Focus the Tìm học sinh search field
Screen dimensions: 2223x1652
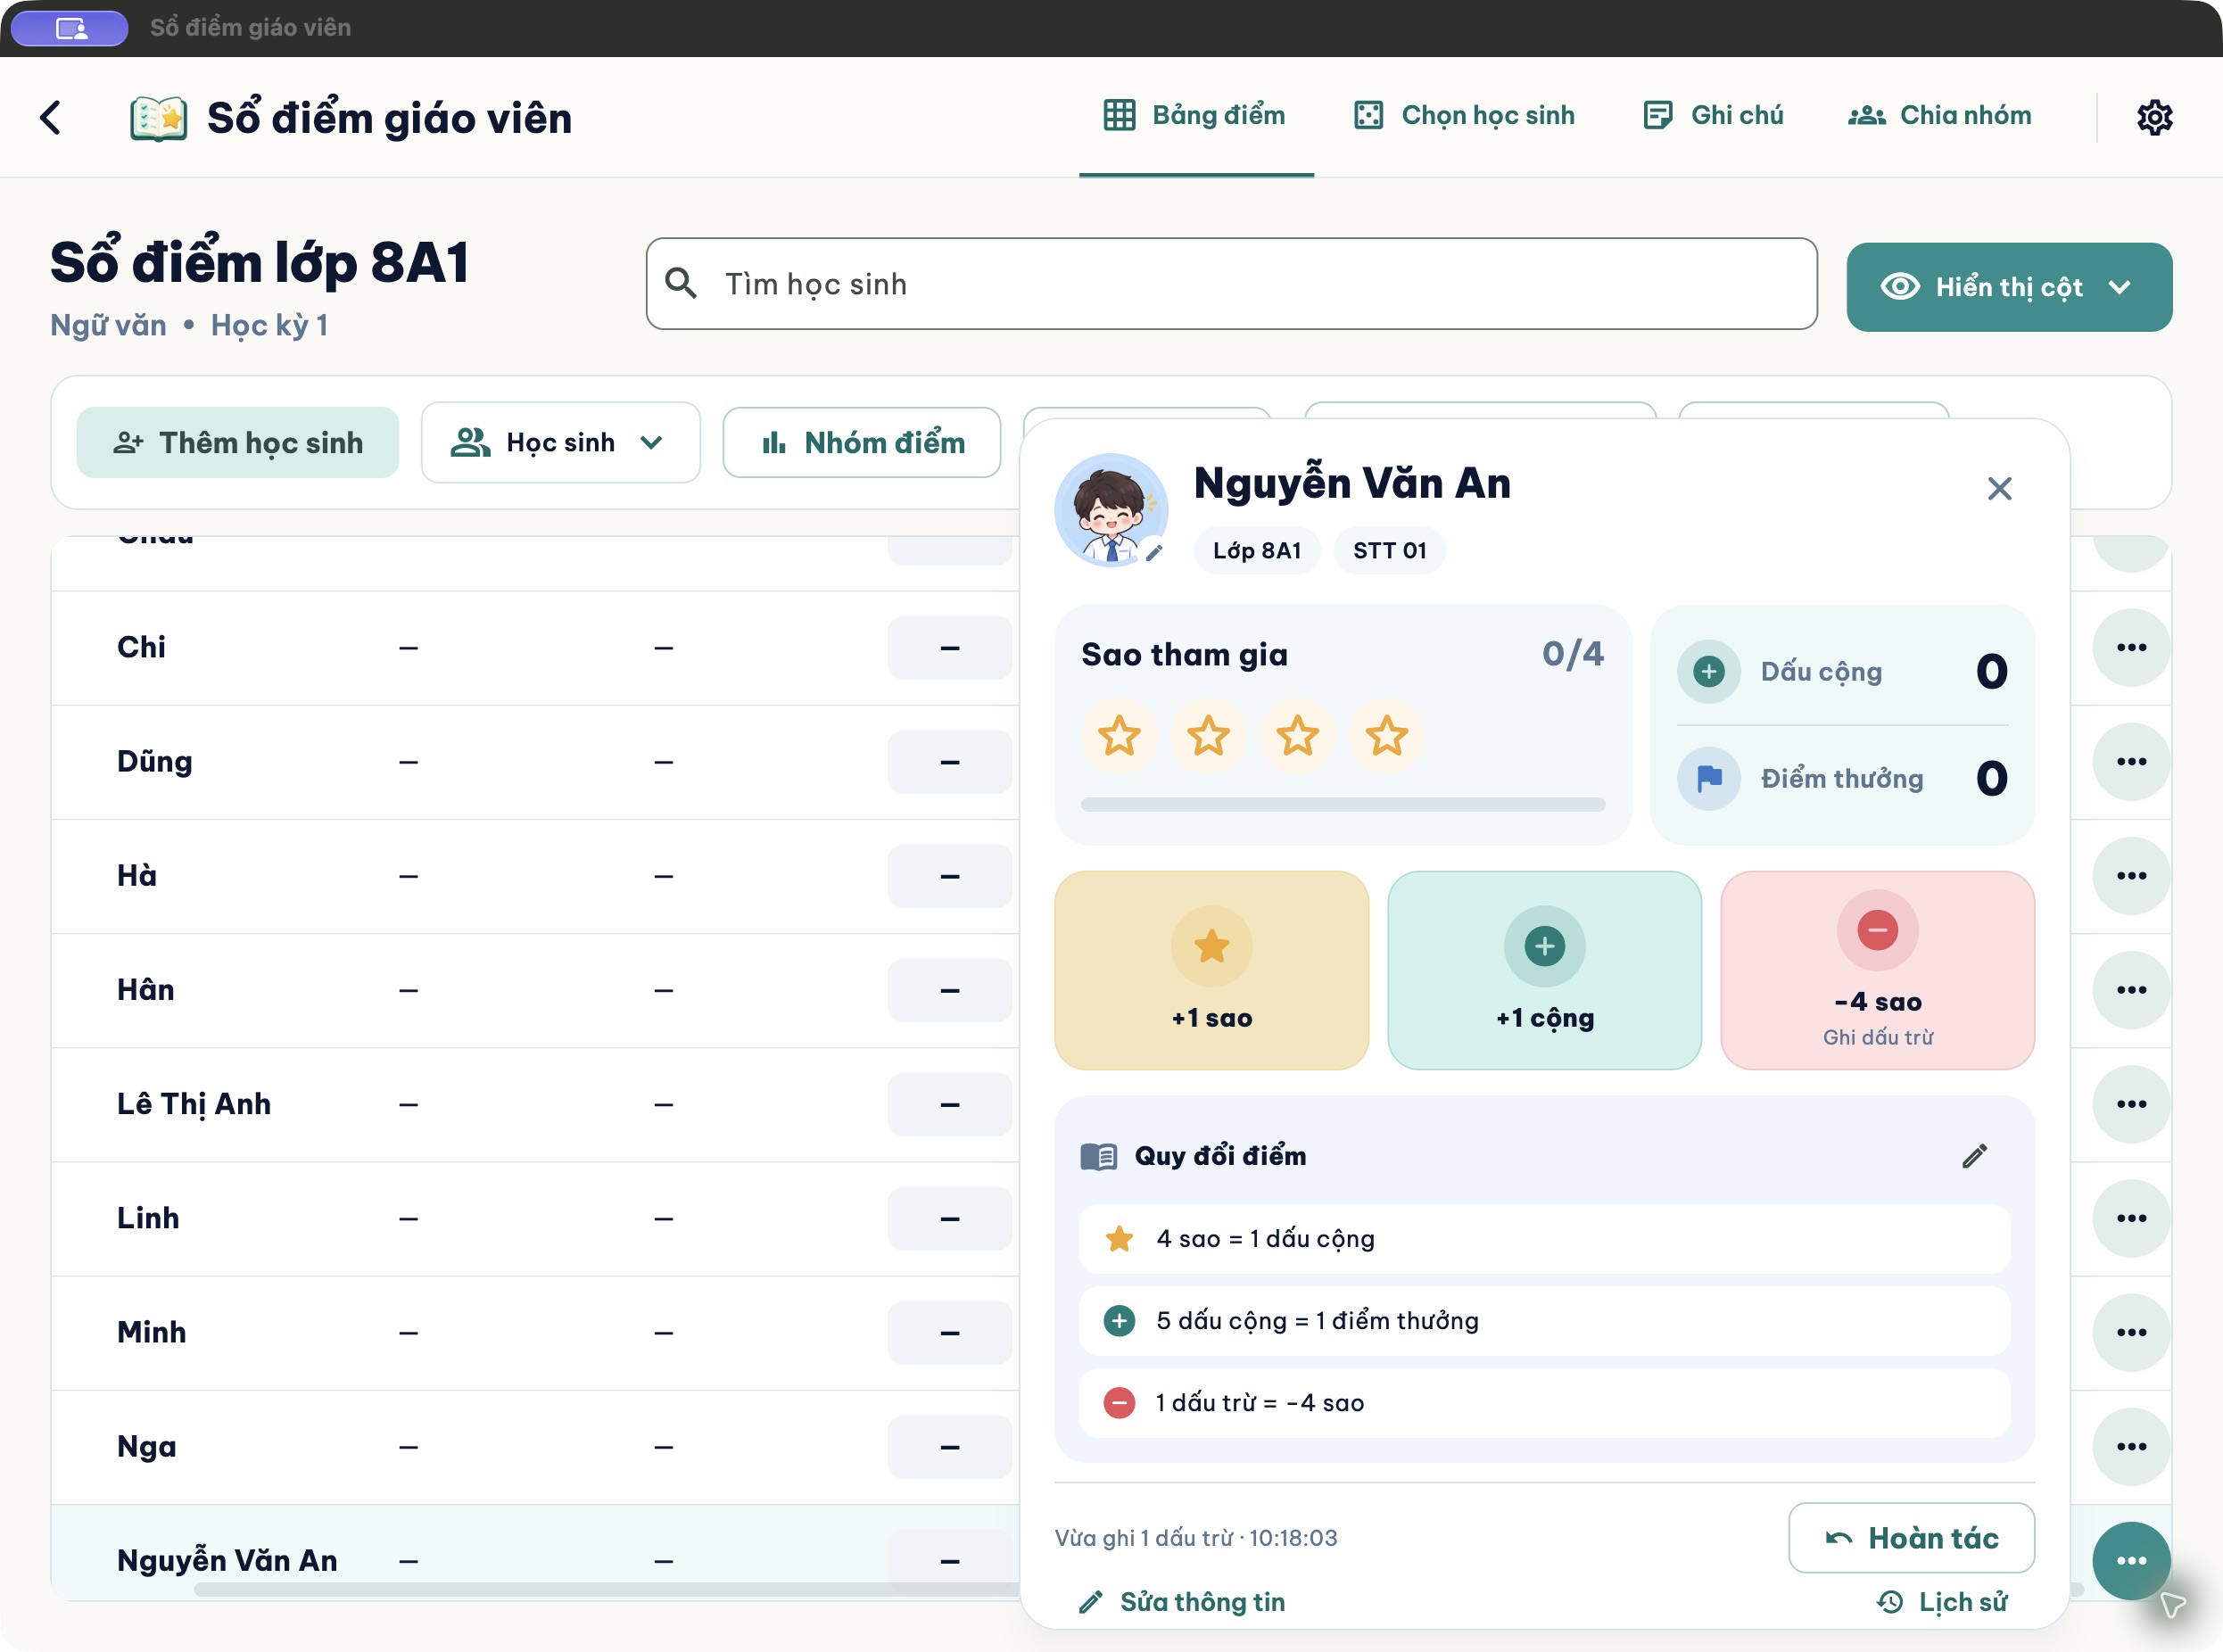1231,284
